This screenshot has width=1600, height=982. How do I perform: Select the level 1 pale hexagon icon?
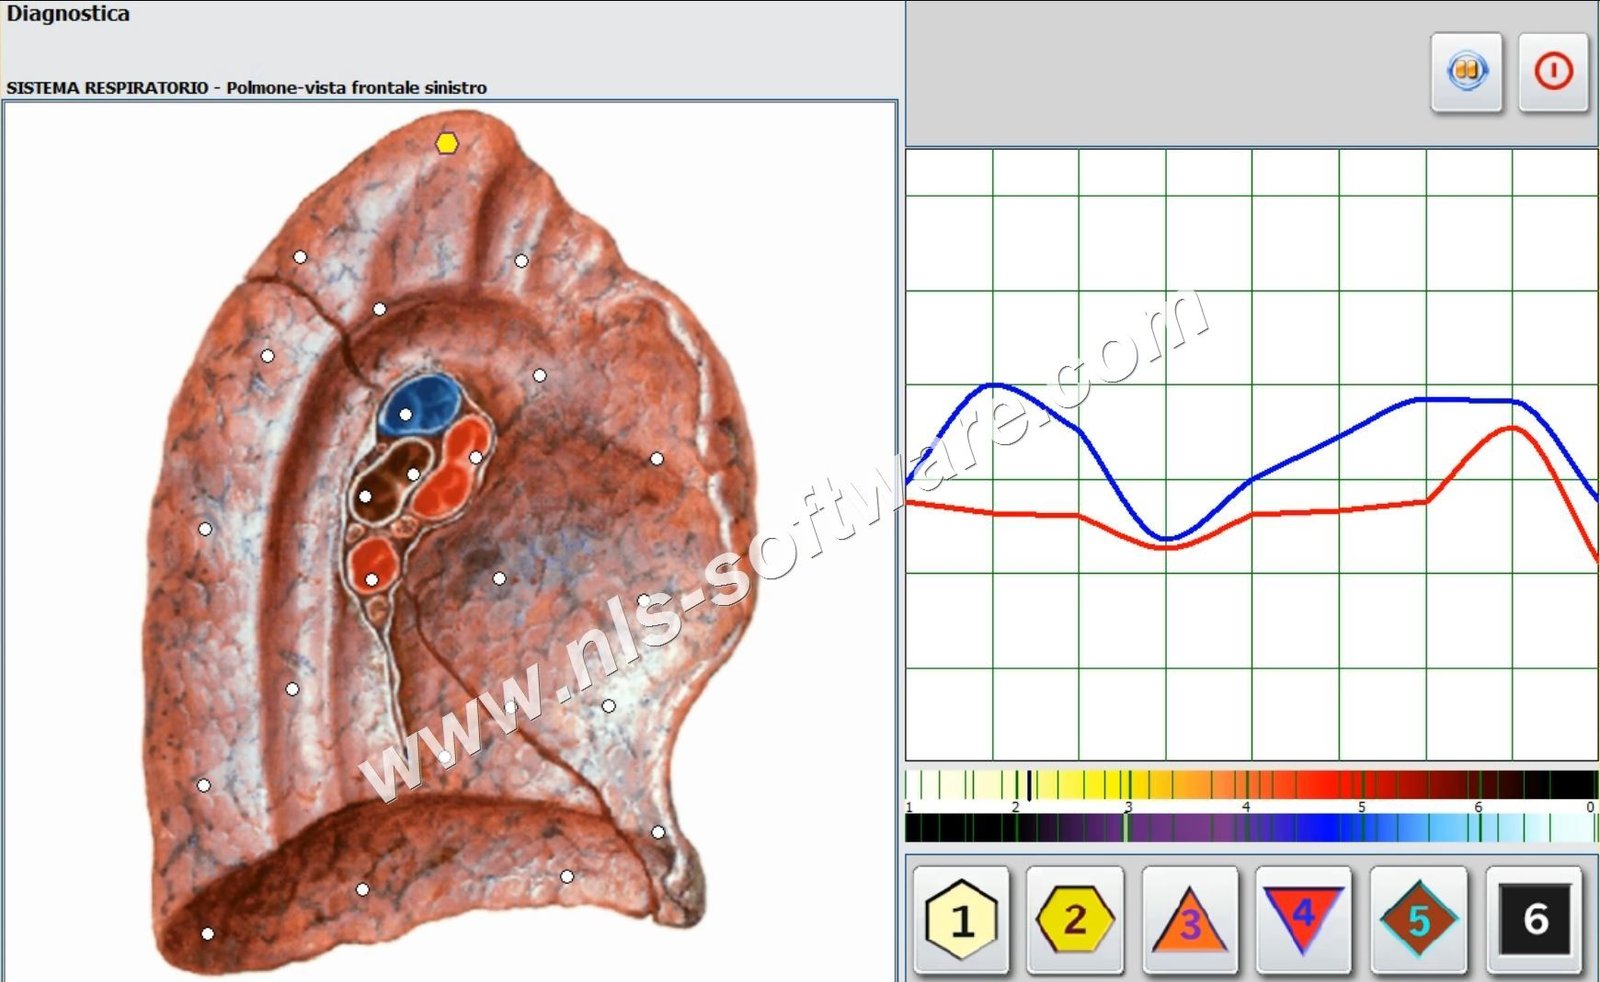[961, 919]
